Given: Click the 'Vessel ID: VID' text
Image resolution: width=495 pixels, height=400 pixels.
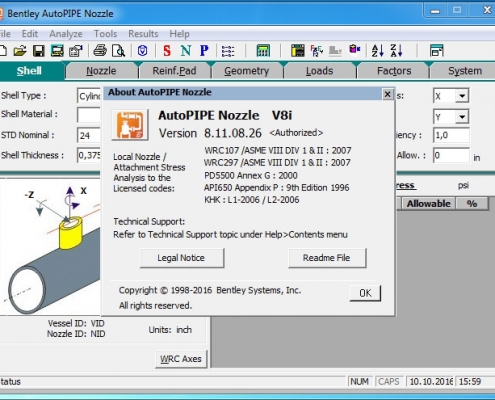Looking at the screenshot, I should (76, 323).
